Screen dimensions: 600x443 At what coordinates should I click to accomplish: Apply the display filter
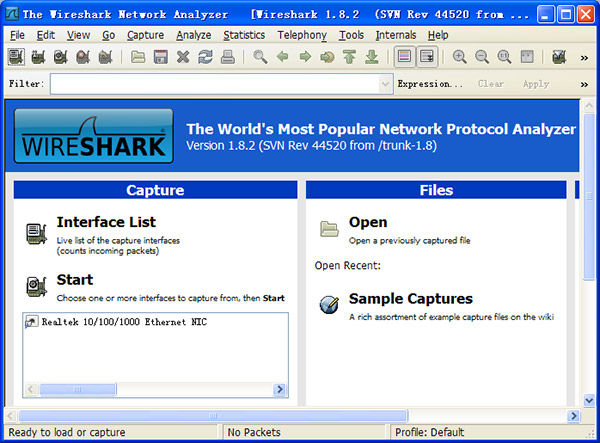point(536,84)
